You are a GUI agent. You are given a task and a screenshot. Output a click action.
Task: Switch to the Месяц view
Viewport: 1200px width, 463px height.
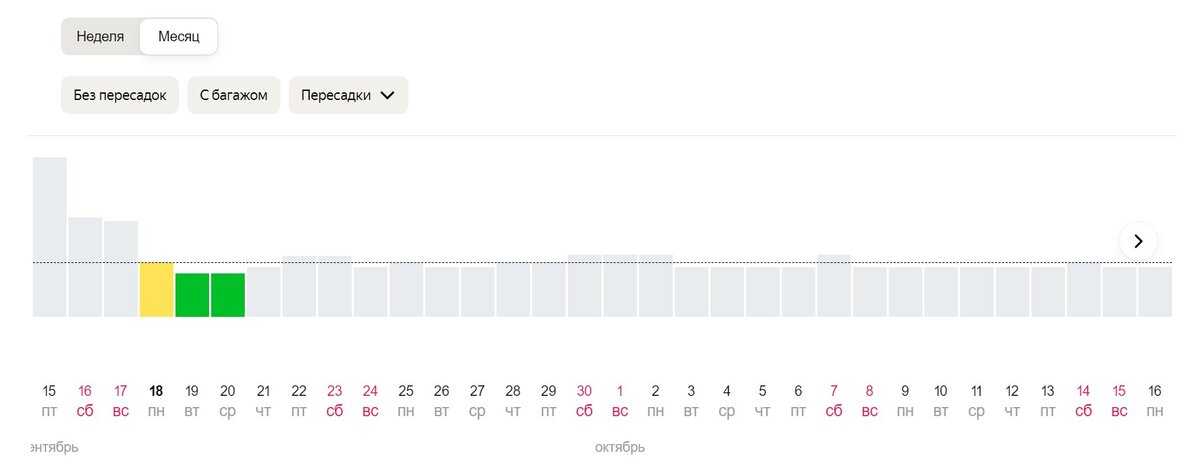pos(178,37)
